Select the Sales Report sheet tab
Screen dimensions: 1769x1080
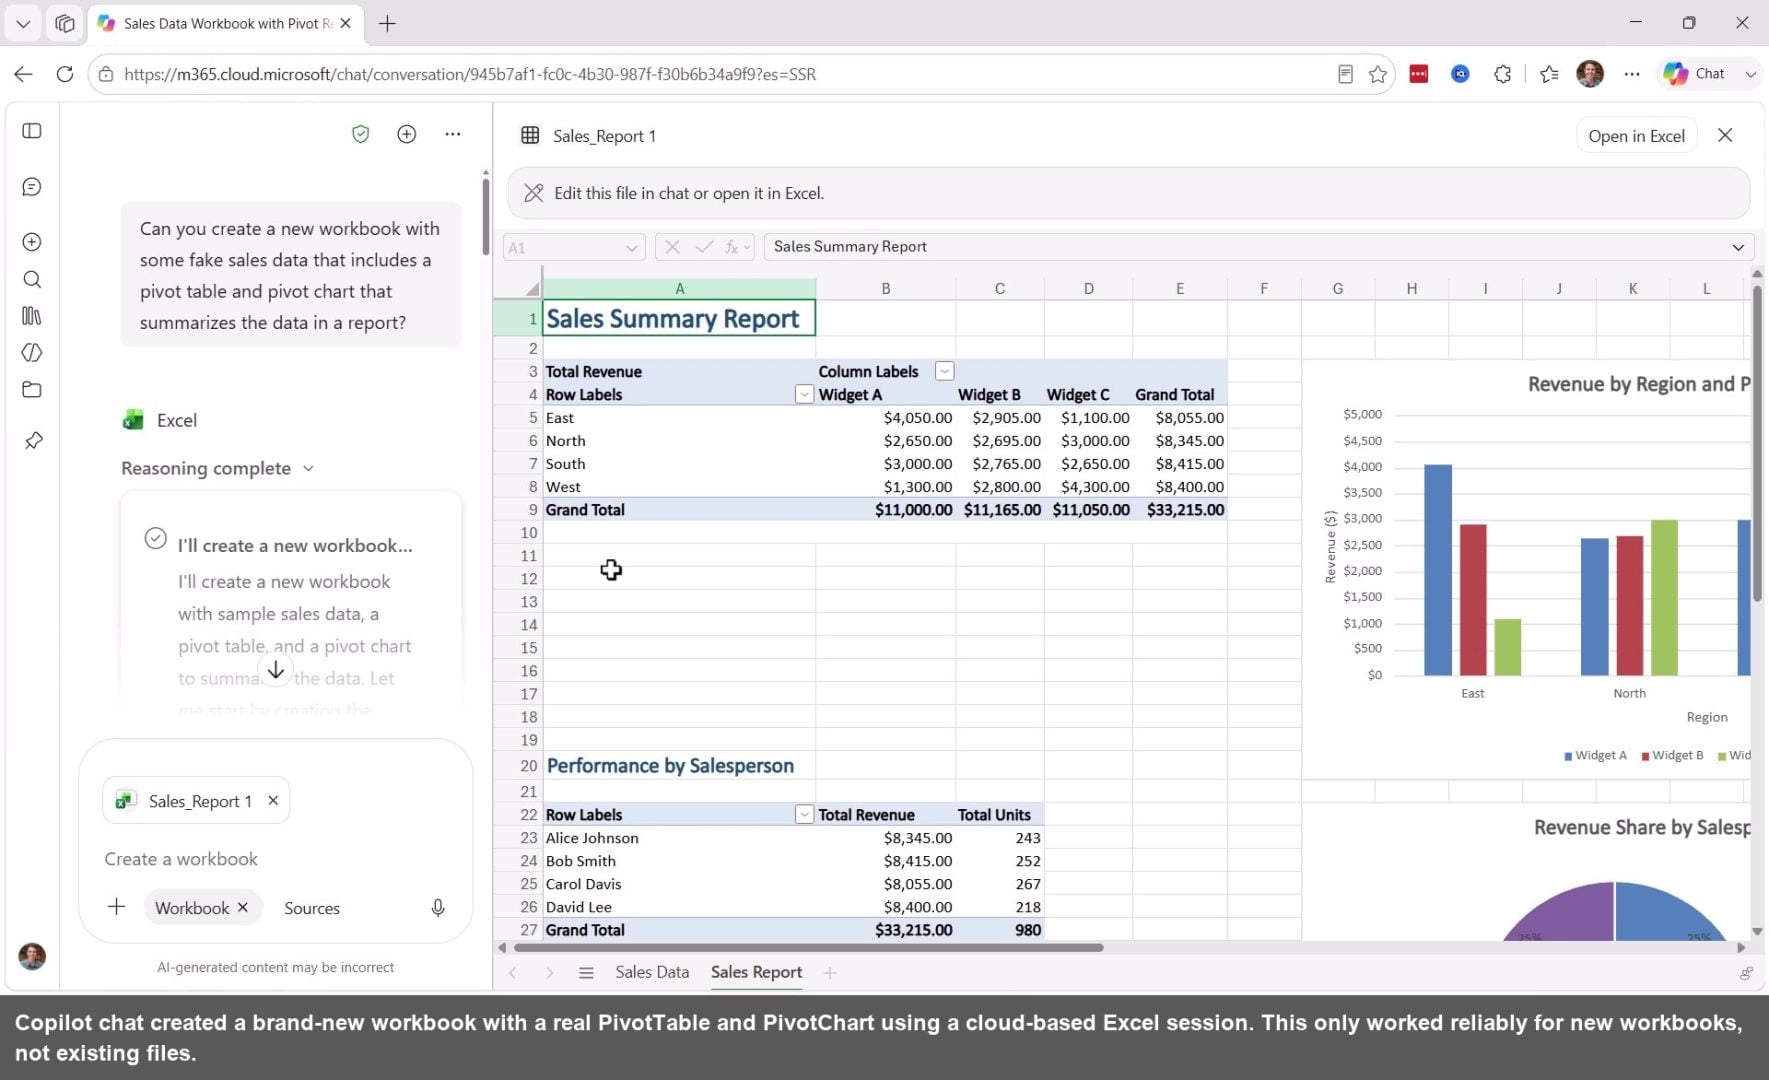click(x=756, y=972)
